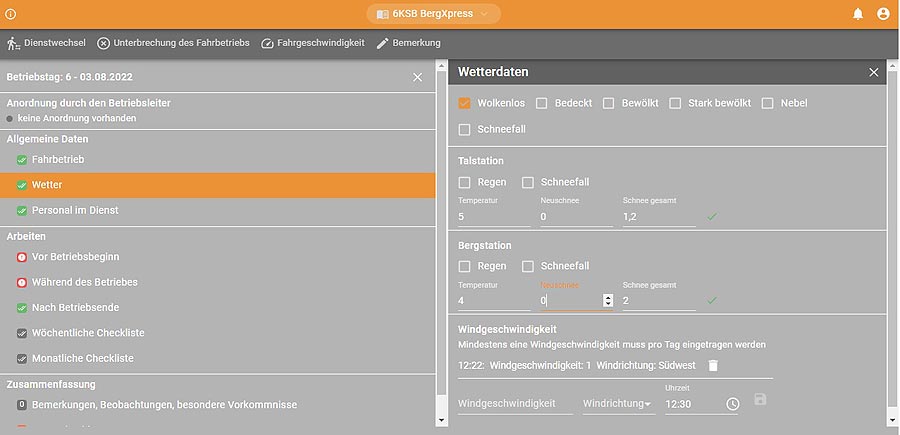The height and width of the screenshot is (435, 900).
Task: Open the Windrichtung dropdown
Action: [x=617, y=403]
